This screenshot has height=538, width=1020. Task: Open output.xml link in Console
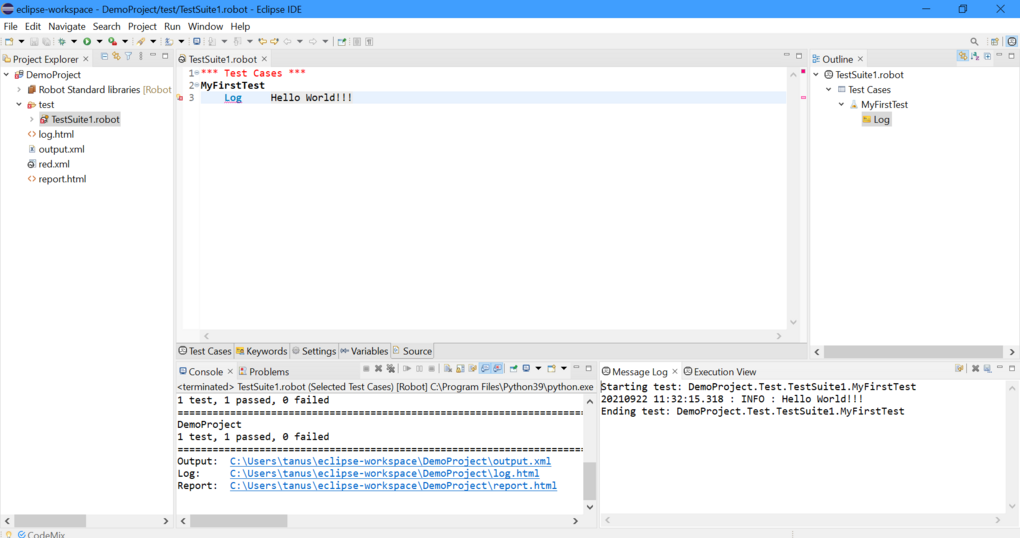click(x=390, y=461)
